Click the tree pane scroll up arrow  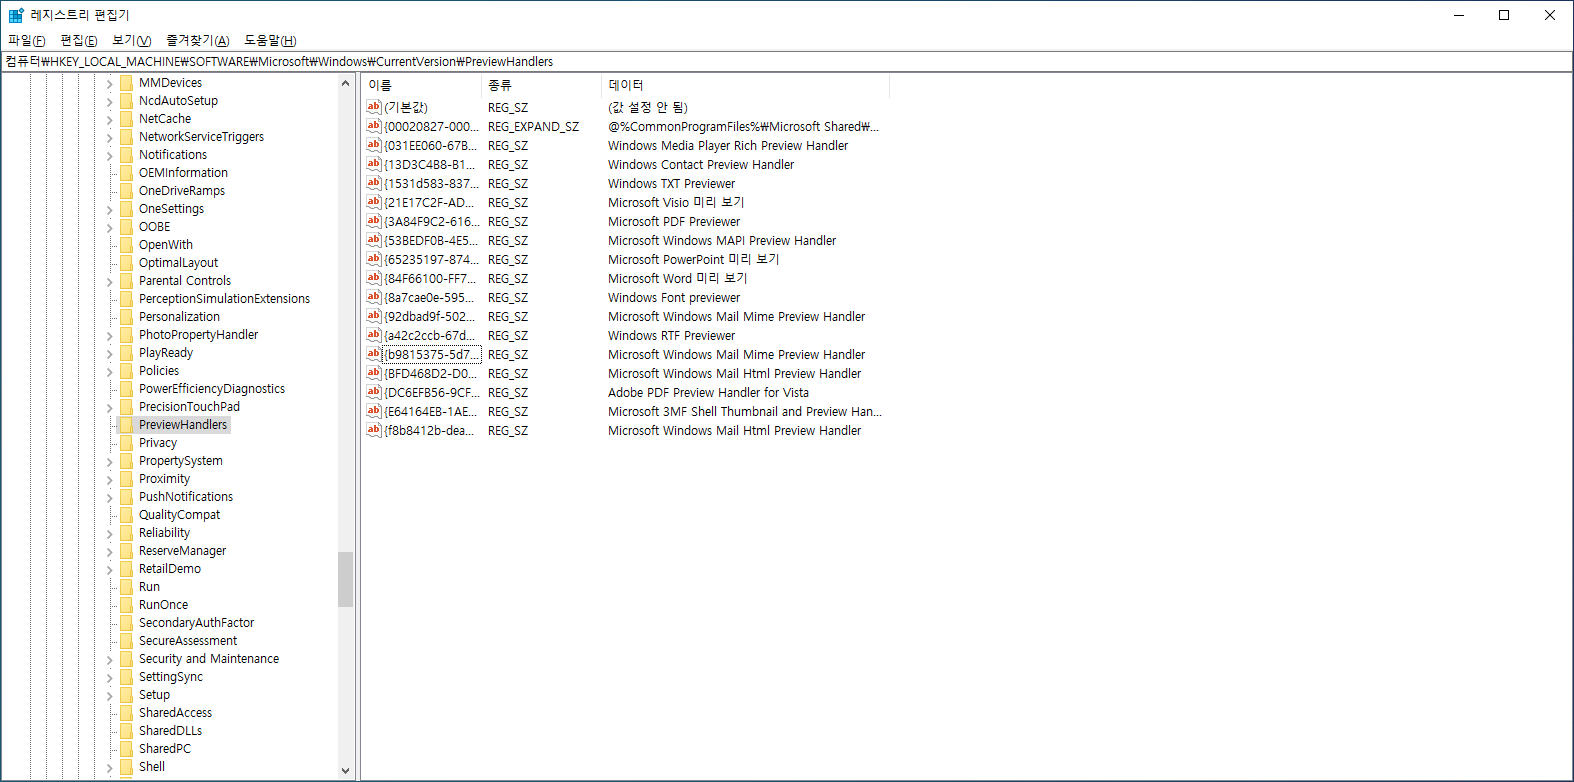click(346, 84)
